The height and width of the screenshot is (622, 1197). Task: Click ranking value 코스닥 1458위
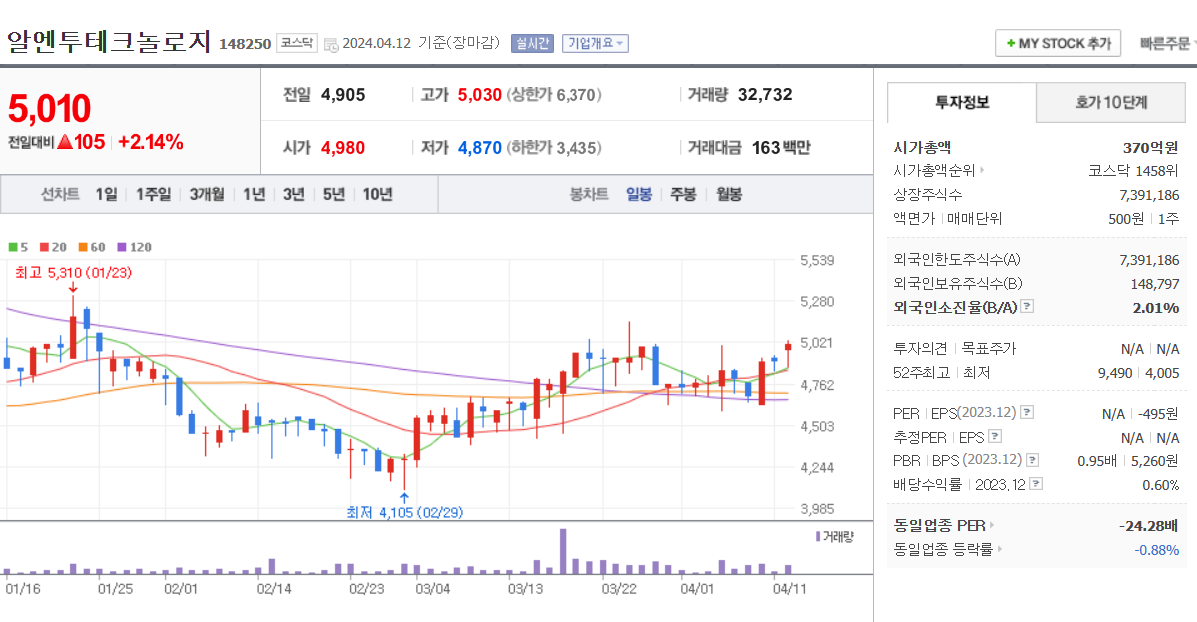click(x=1133, y=170)
